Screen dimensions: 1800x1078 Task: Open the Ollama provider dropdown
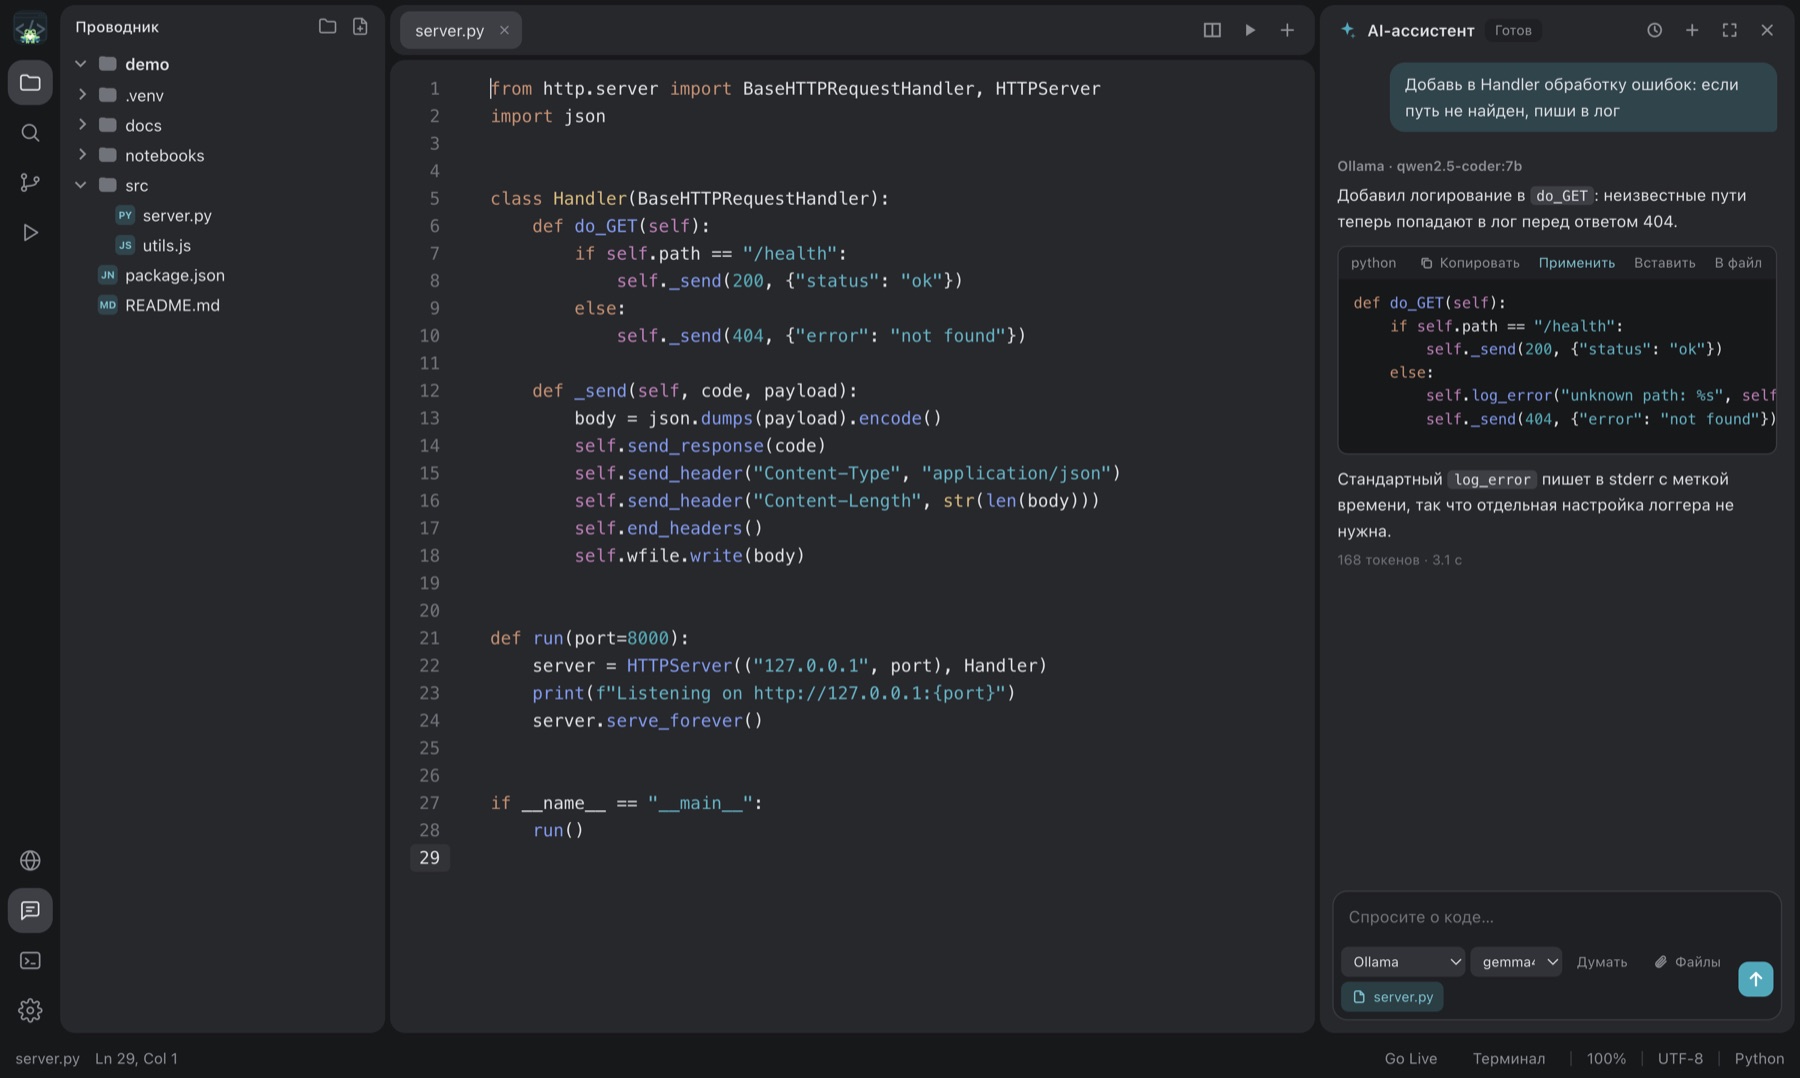(1403, 962)
